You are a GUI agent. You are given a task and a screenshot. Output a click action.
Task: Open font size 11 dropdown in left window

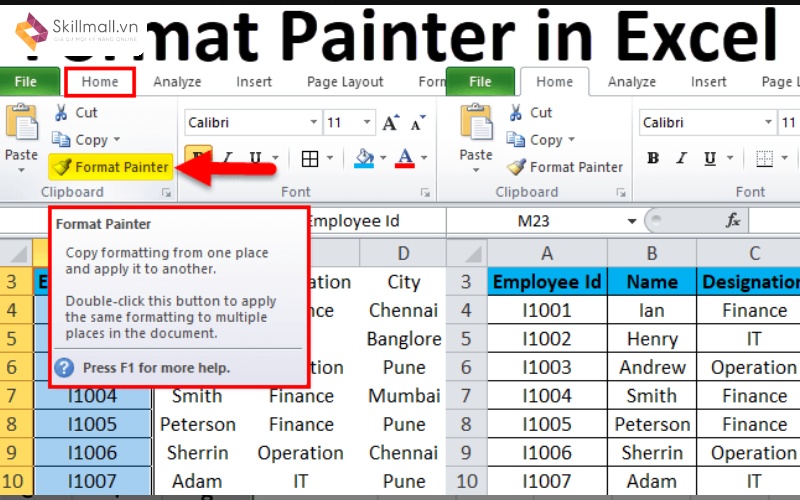[366, 122]
